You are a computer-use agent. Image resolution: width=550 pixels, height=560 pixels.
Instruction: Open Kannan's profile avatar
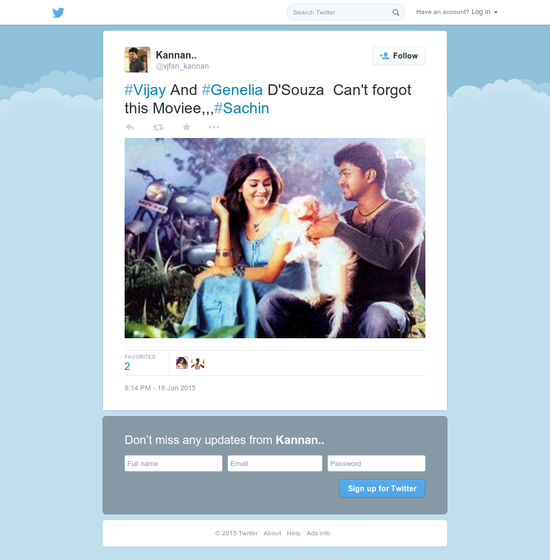pyautogui.click(x=137, y=60)
